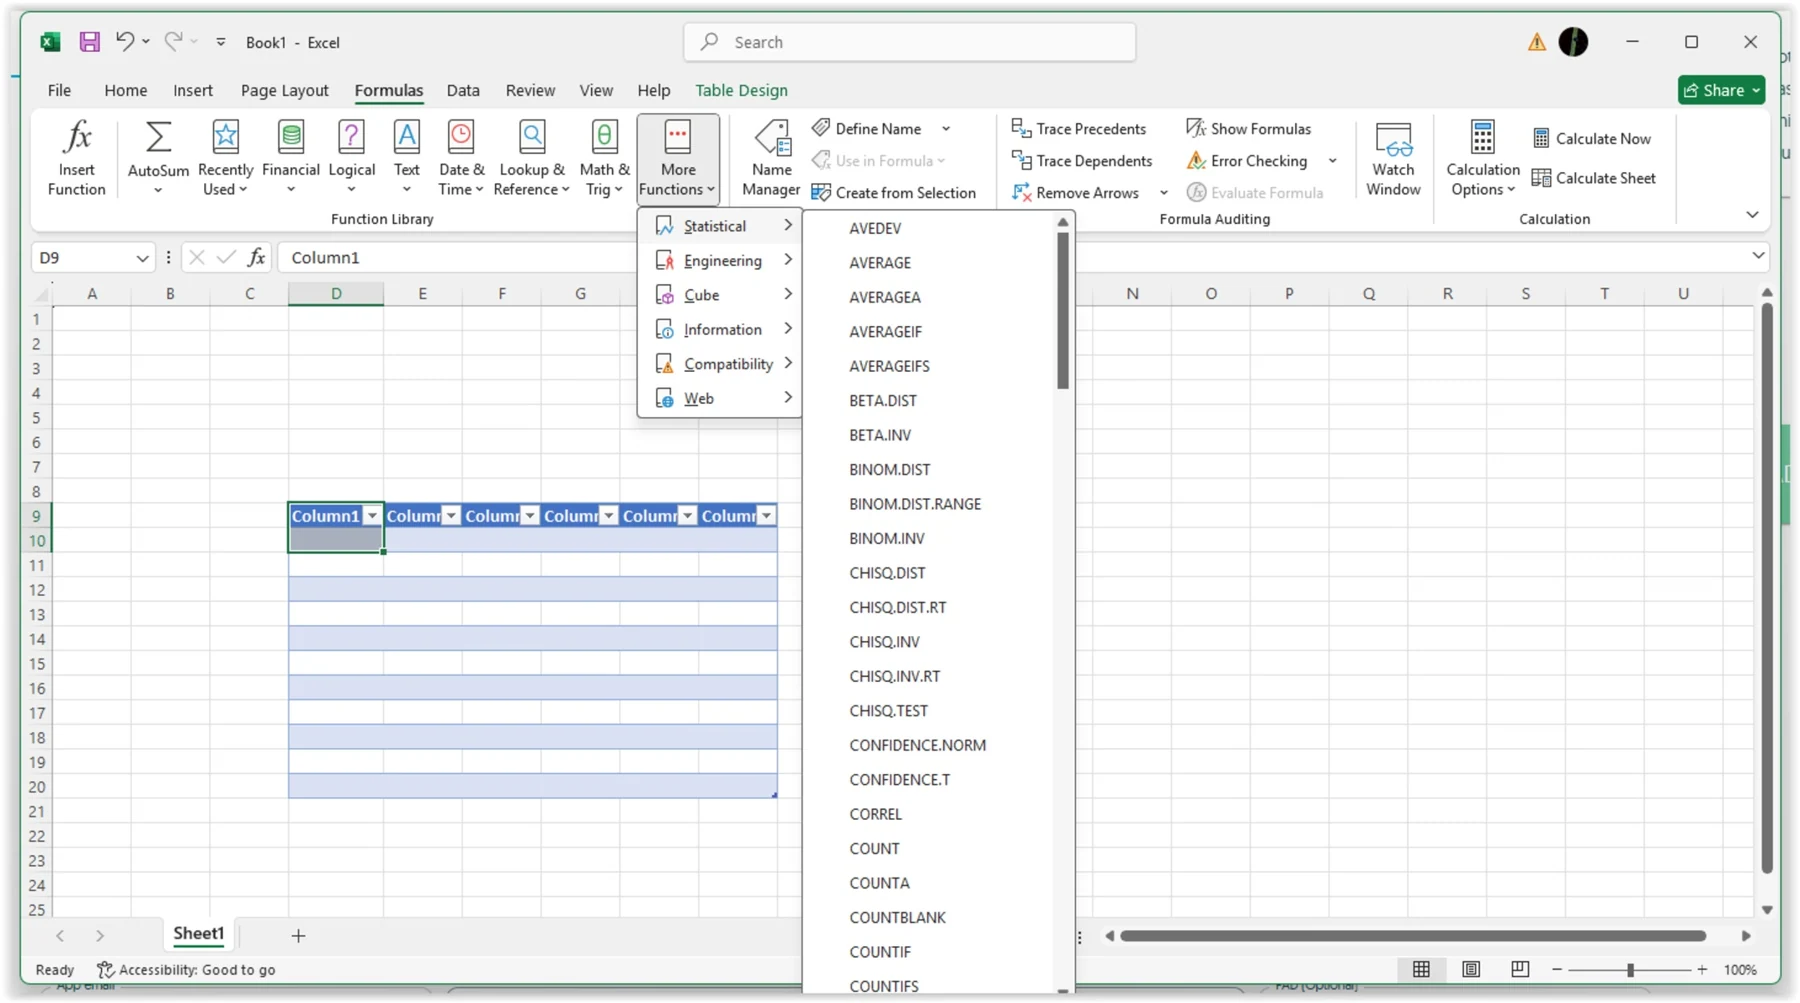Screen dimensions: 1800x1003
Task: Switch to the Data tab
Action: click(x=463, y=90)
